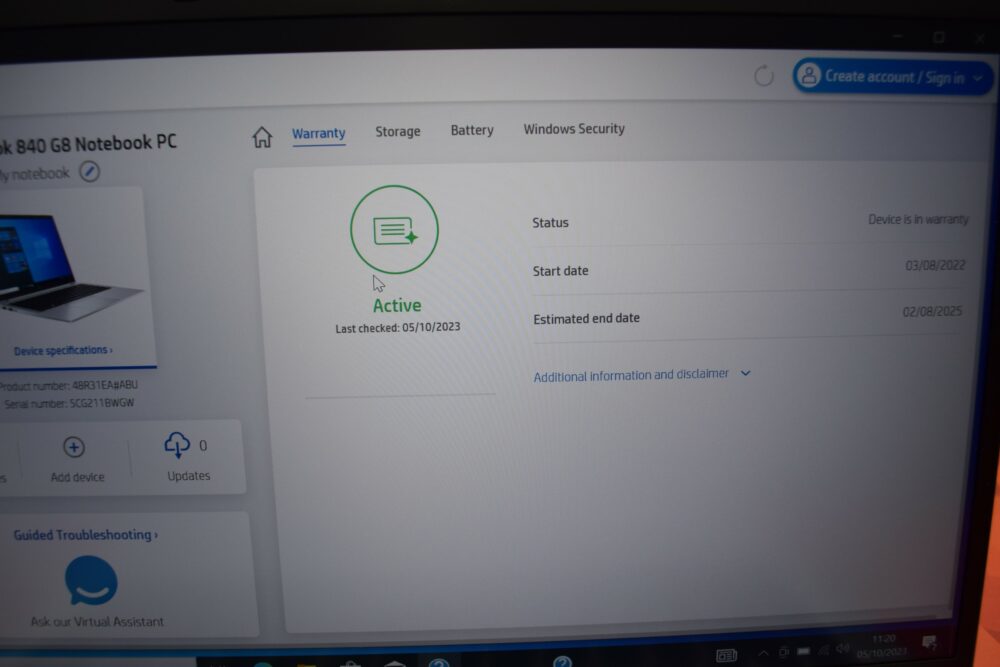The height and width of the screenshot is (667, 1000).
Task: Click Create account / Sign in button
Action: [892, 77]
